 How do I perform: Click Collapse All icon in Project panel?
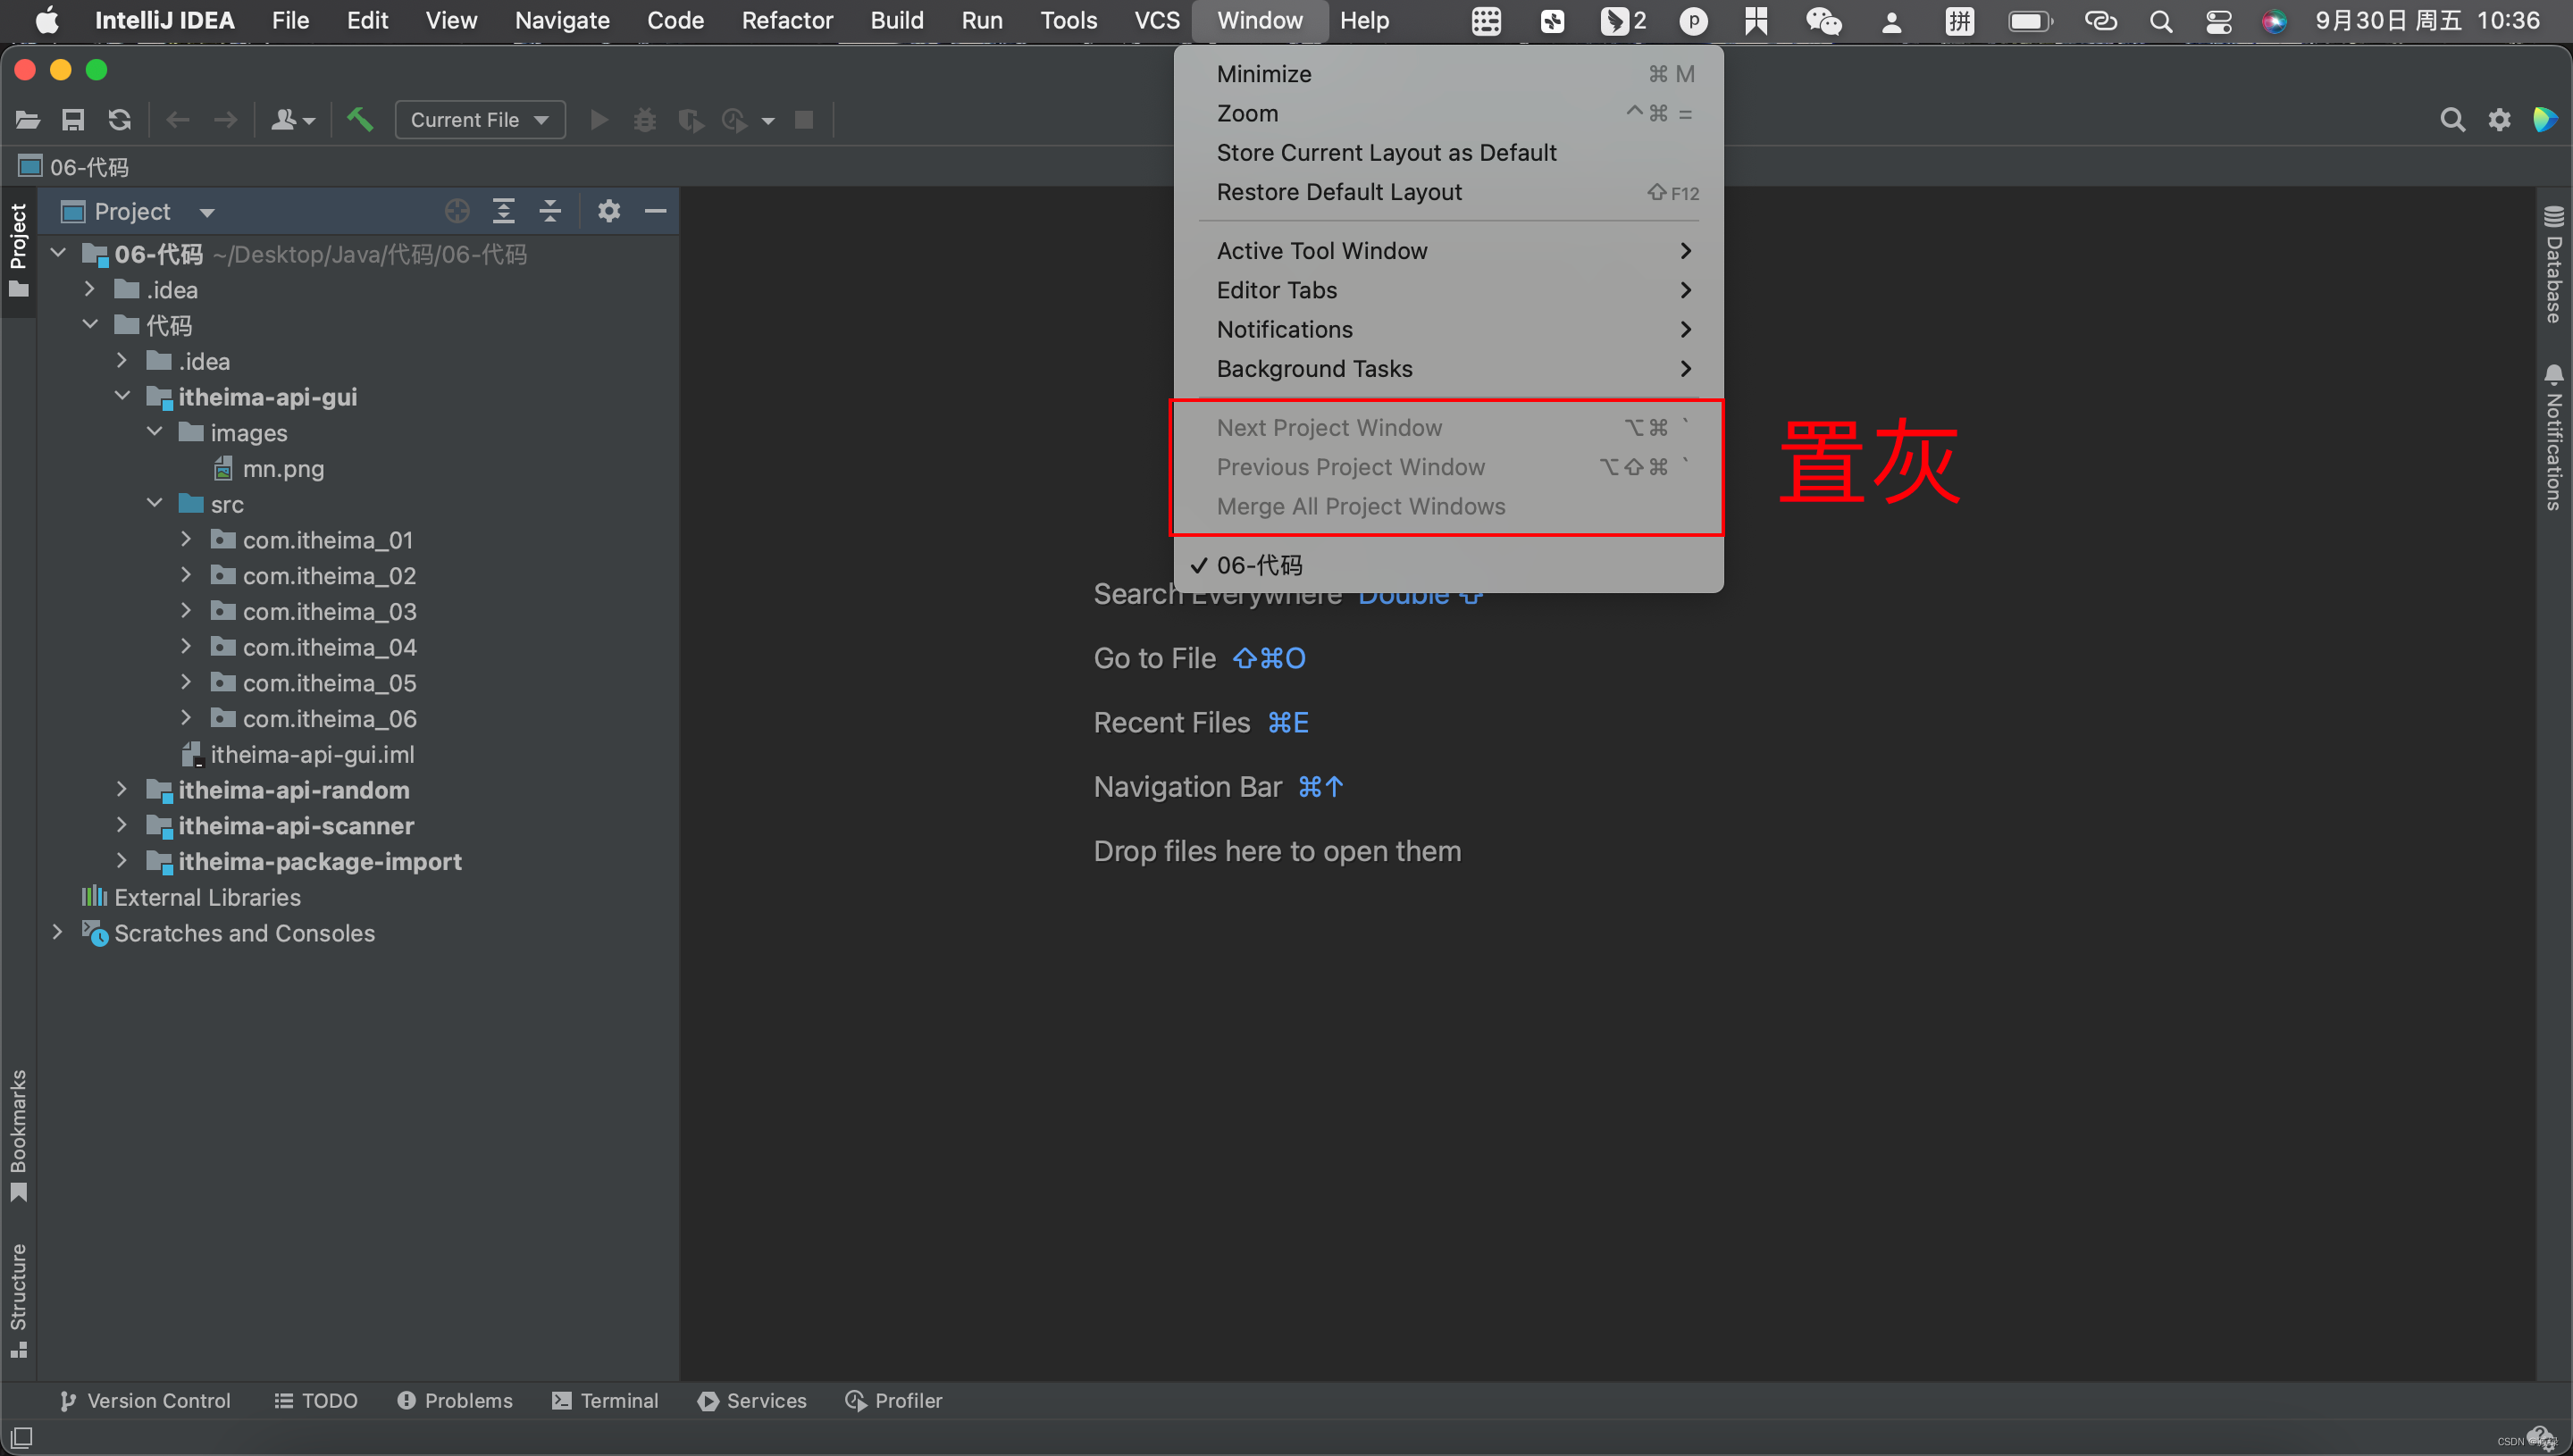[550, 211]
